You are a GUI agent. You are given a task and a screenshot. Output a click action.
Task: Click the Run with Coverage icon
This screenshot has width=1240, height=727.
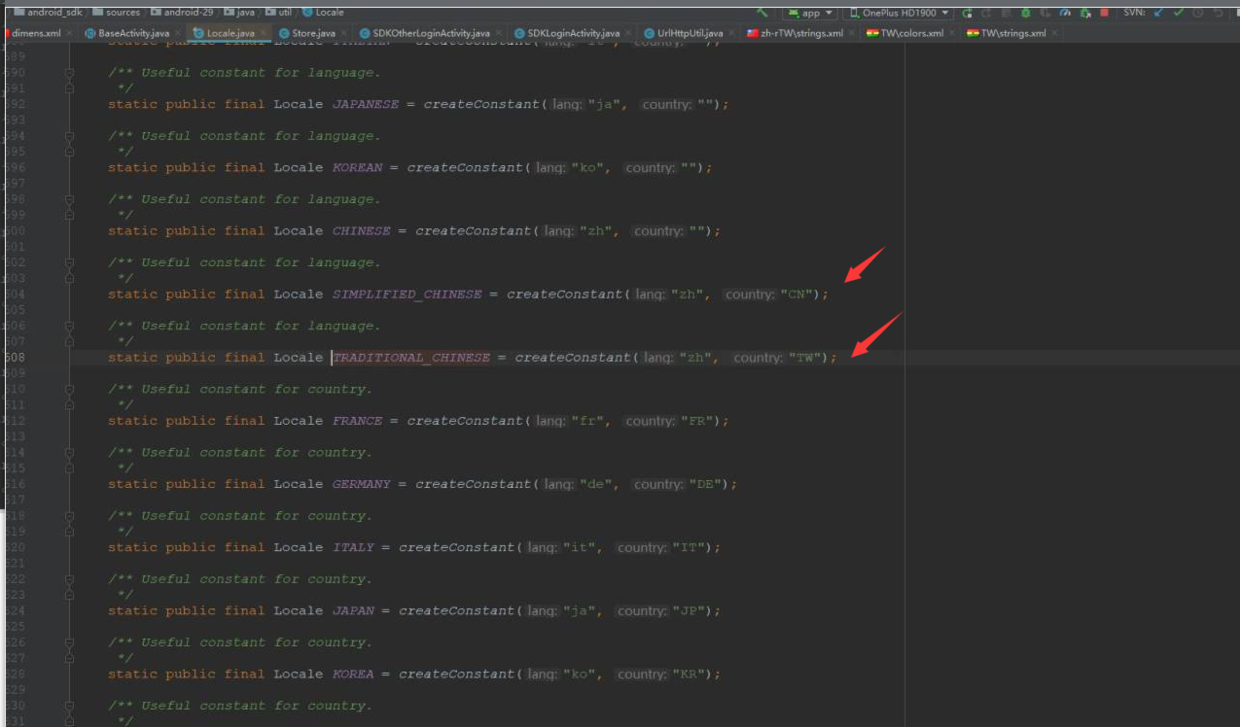click(x=1045, y=13)
